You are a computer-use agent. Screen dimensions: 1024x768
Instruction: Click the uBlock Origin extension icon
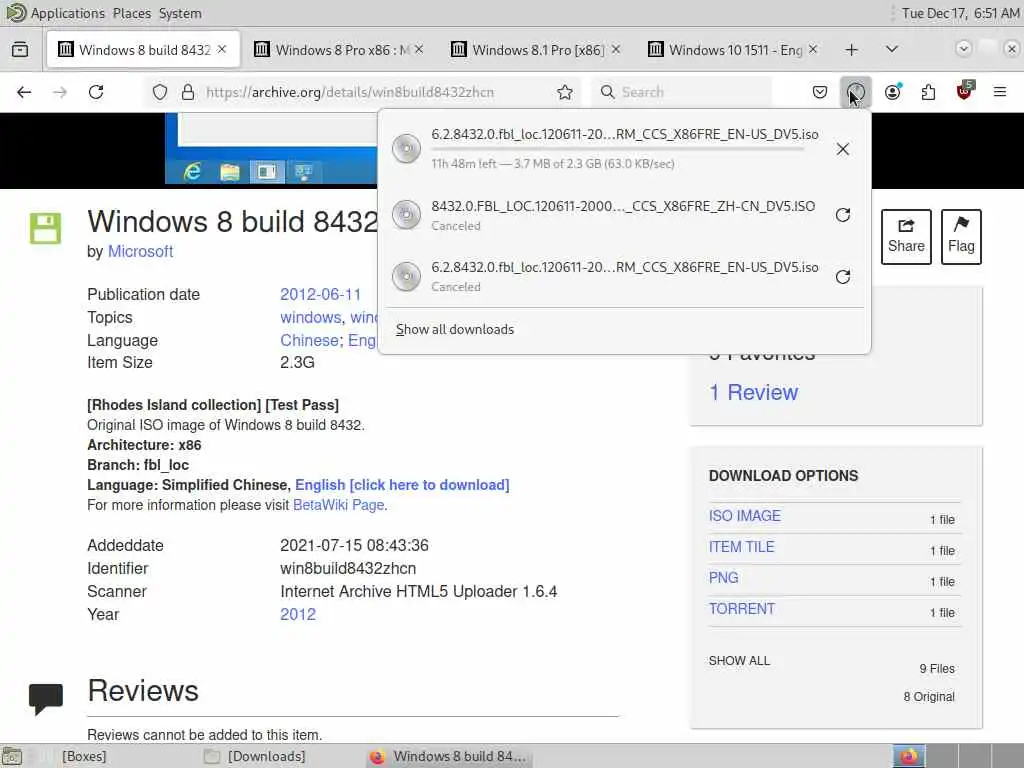[965, 91]
